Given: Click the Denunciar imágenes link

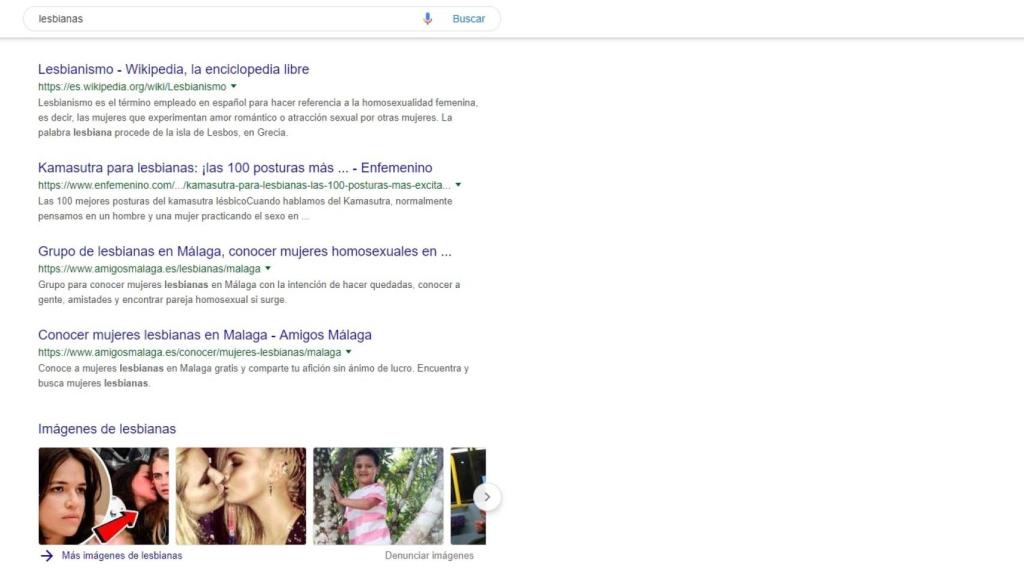Looking at the screenshot, I should 429,556.
